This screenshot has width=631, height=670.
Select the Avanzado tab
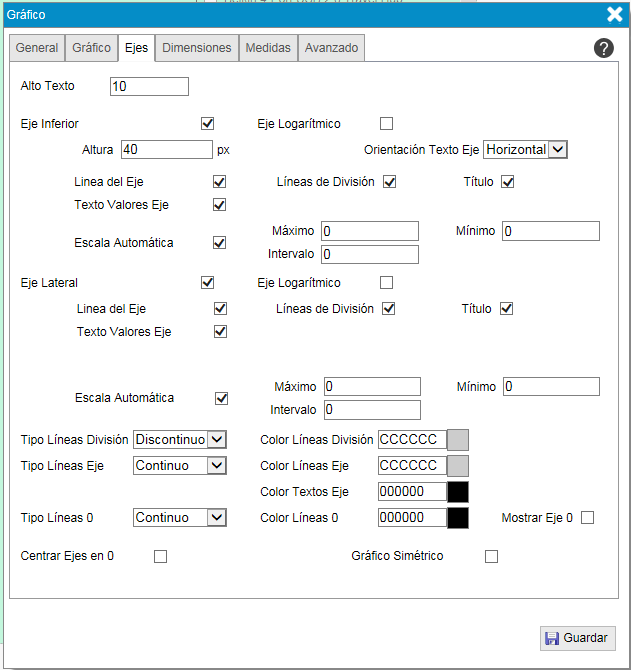[331, 48]
